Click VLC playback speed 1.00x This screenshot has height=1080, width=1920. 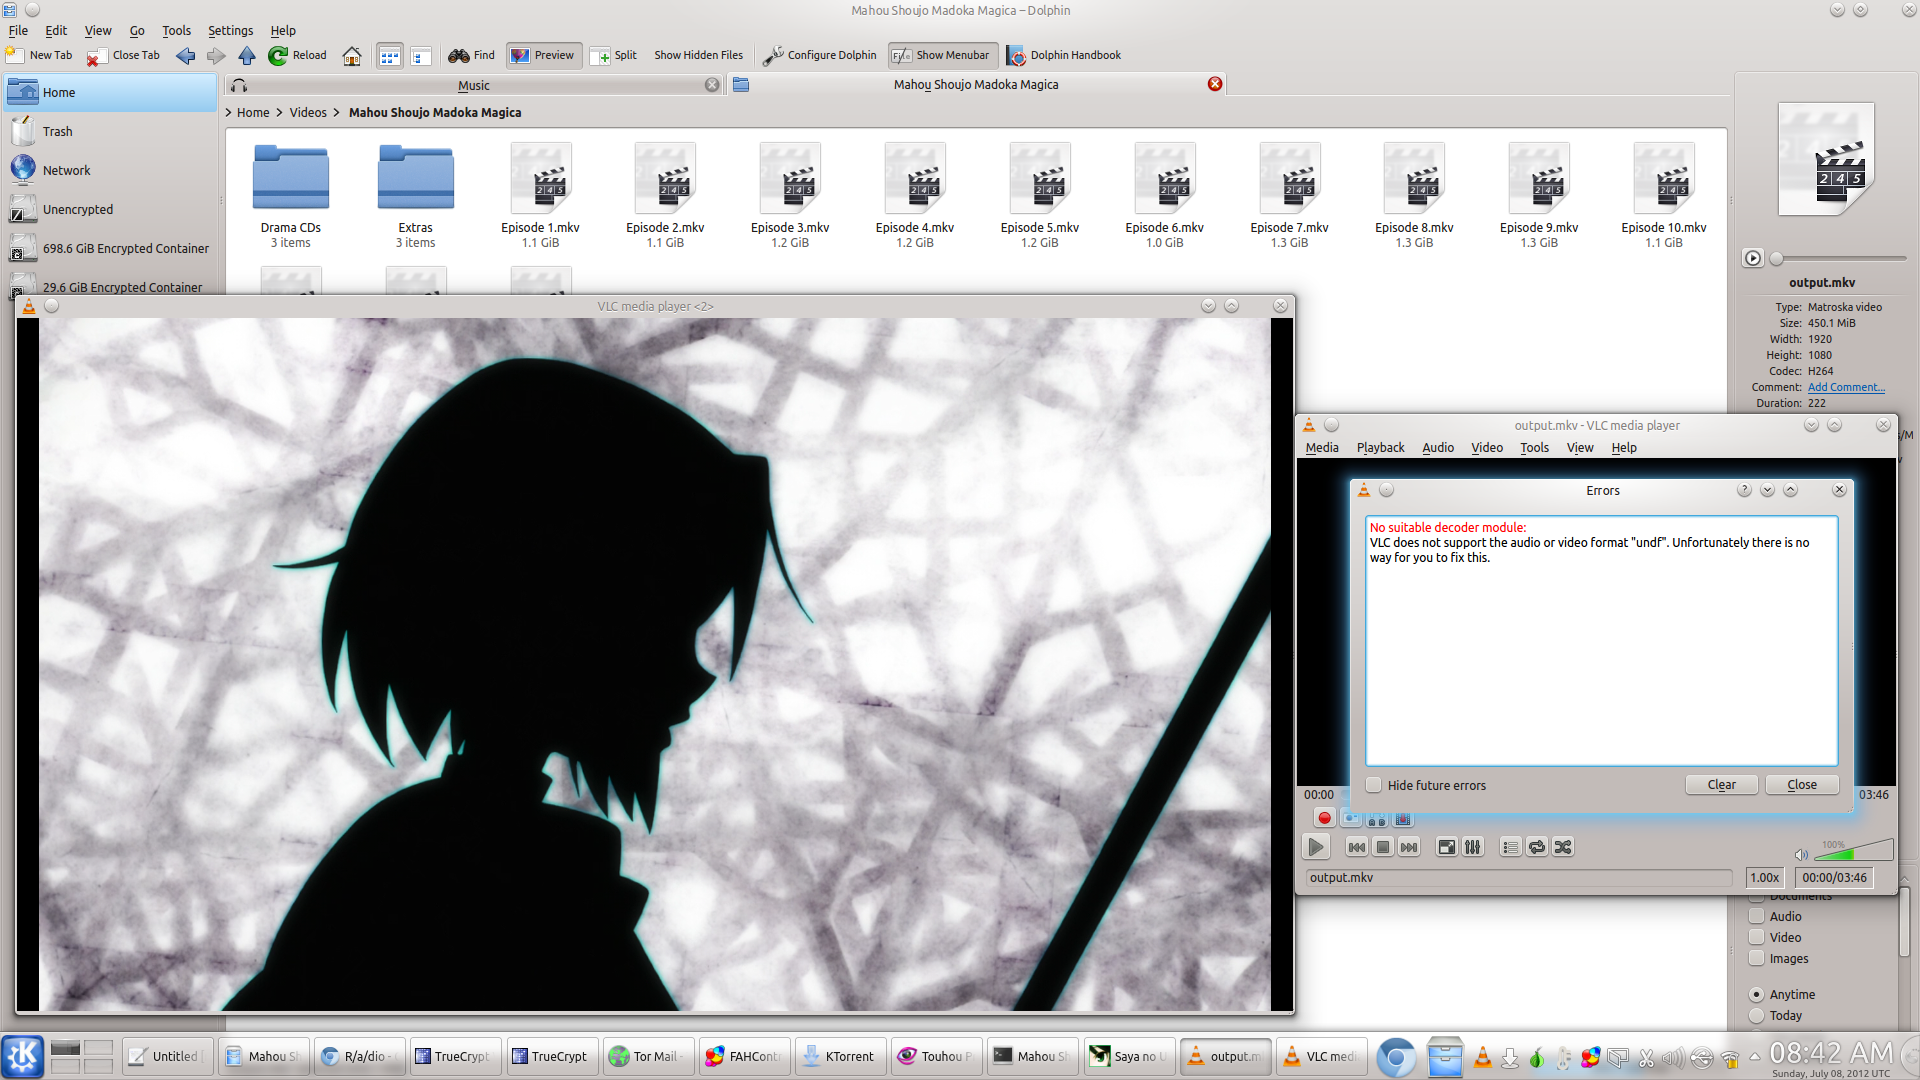(1765, 877)
